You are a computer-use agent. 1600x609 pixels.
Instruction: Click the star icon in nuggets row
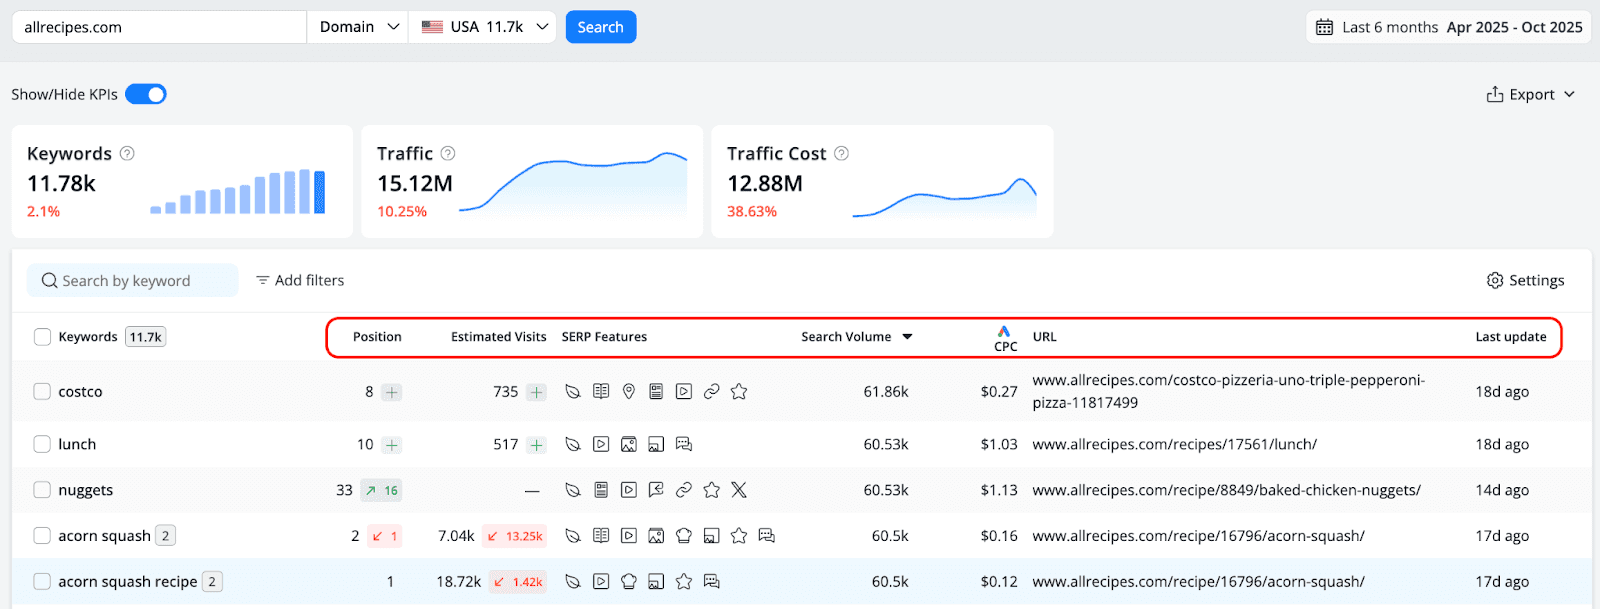pyautogui.click(x=711, y=490)
